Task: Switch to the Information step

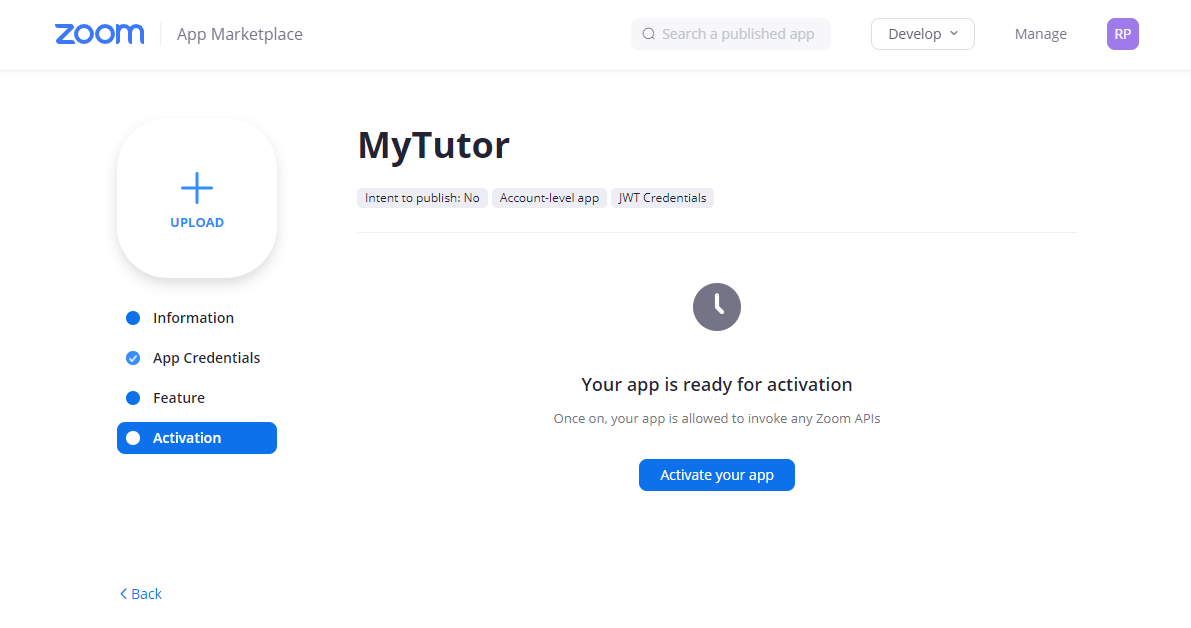Action: (193, 318)
